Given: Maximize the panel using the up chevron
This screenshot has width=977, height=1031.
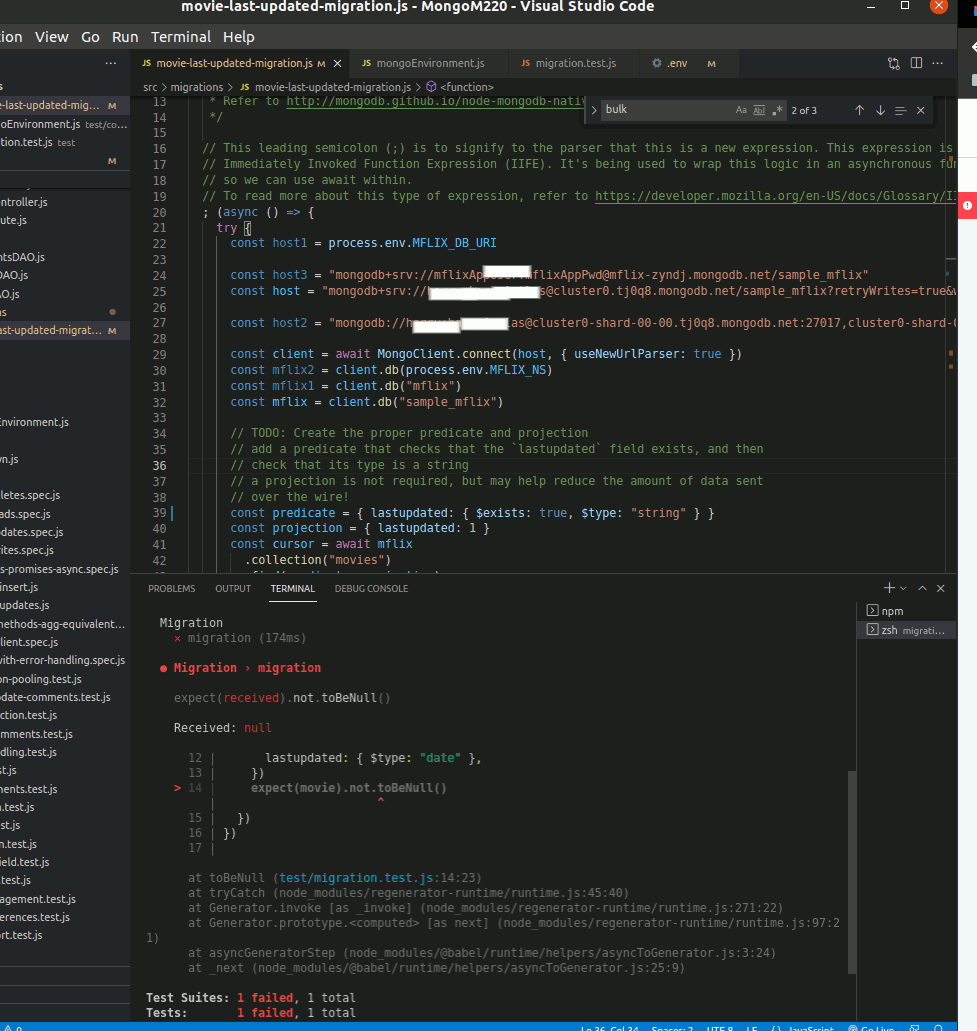Looking at the screenshot, I should tap(923, 588).
